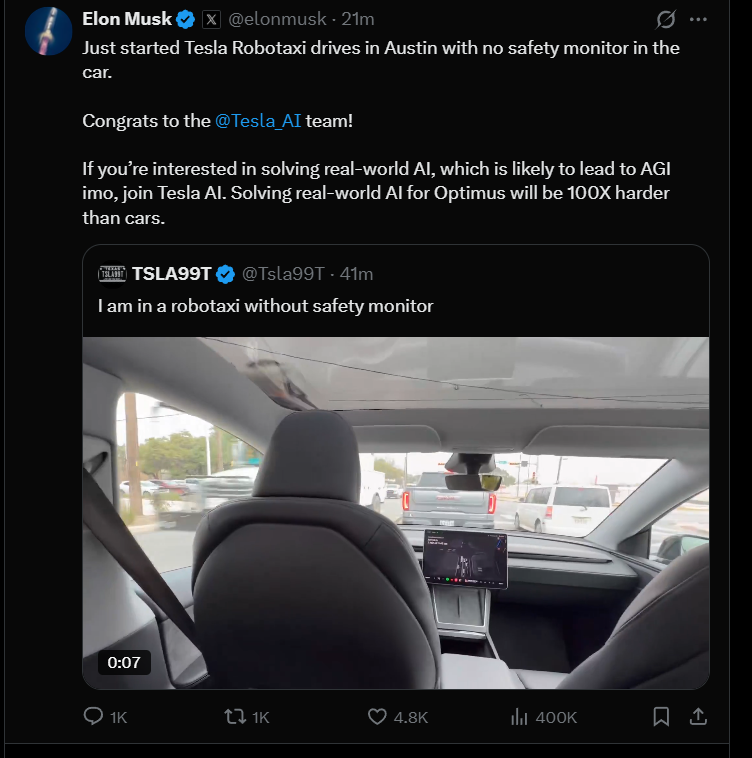Screen dimensions: 752x758
Task: Click the 0:07 video duration badge
Action: (124, 661)
